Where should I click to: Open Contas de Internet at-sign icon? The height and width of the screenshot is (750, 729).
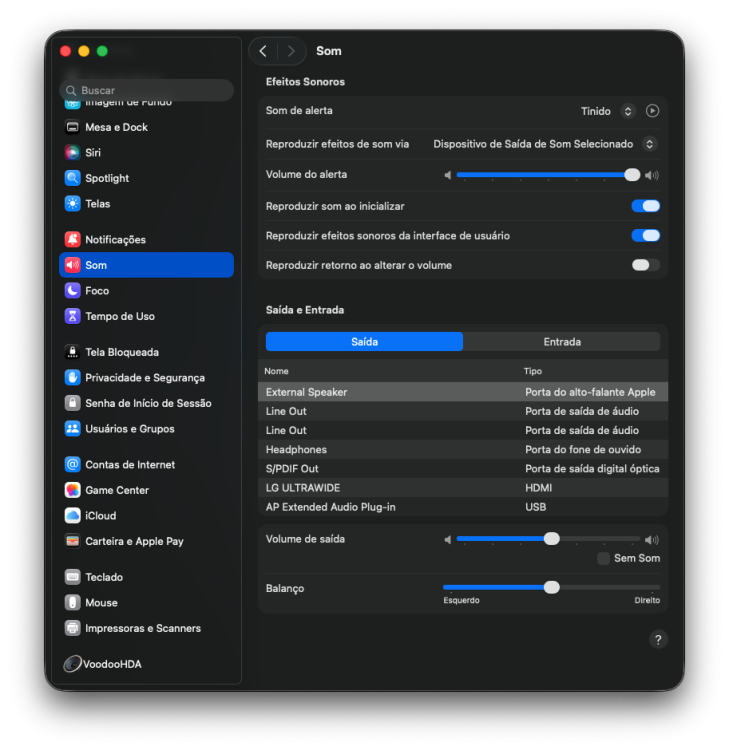72,464
